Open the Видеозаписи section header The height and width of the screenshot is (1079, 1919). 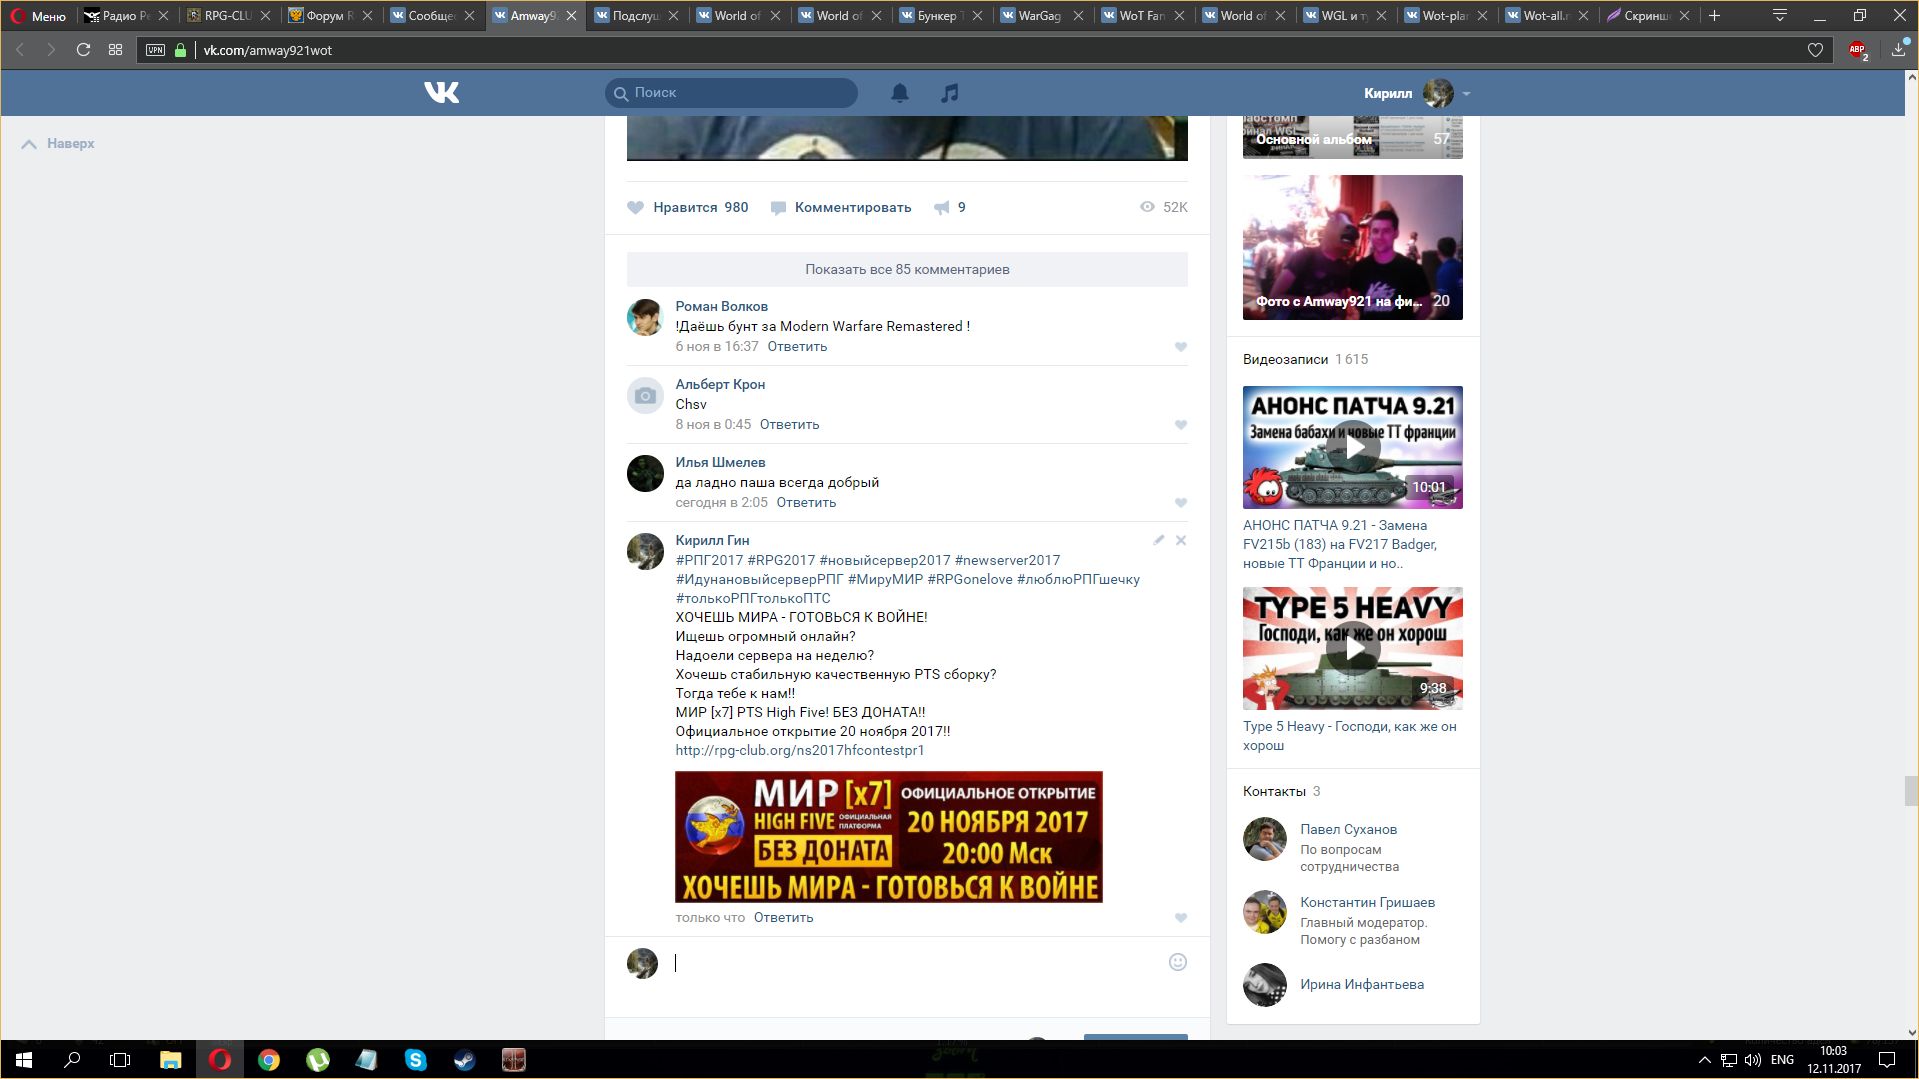(1285, 360)
